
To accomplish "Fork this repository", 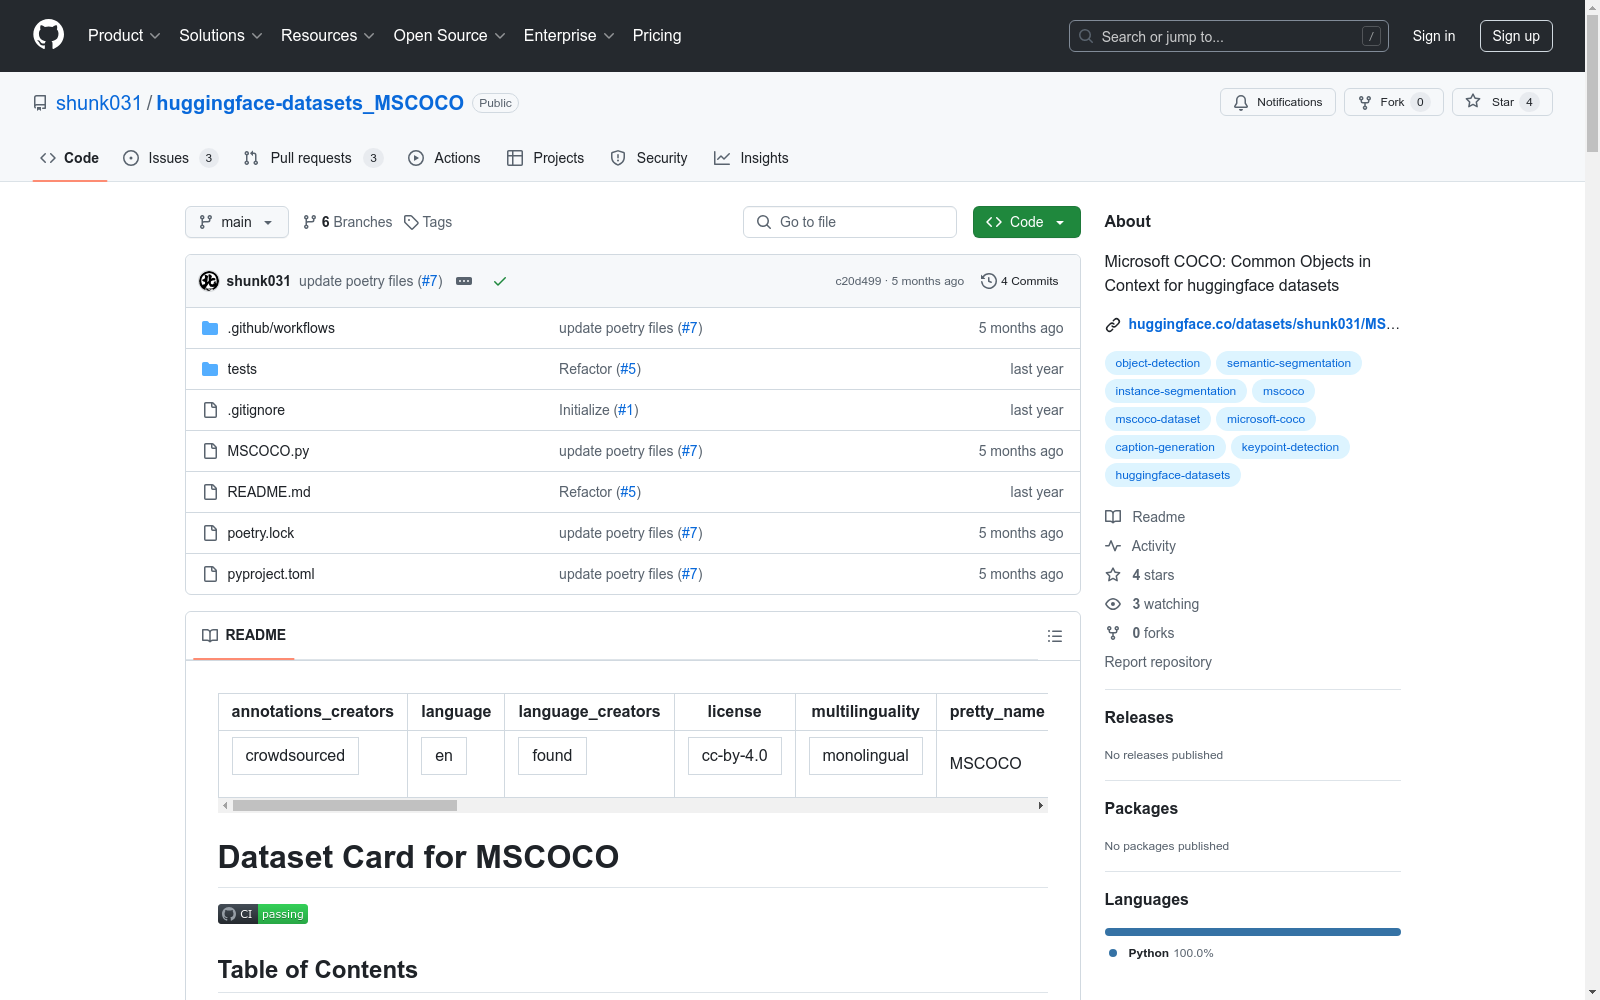I will click(x=1393, y=102).
